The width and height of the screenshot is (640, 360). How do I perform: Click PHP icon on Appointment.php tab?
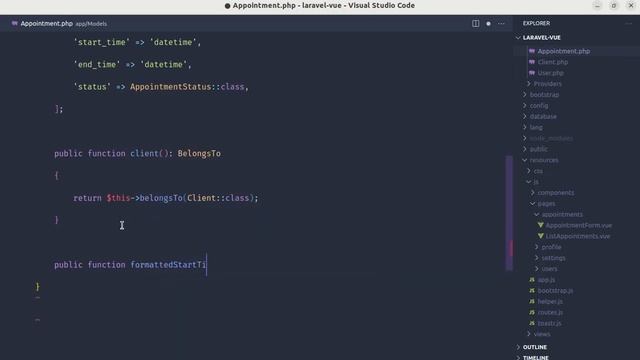click(15, 24)
